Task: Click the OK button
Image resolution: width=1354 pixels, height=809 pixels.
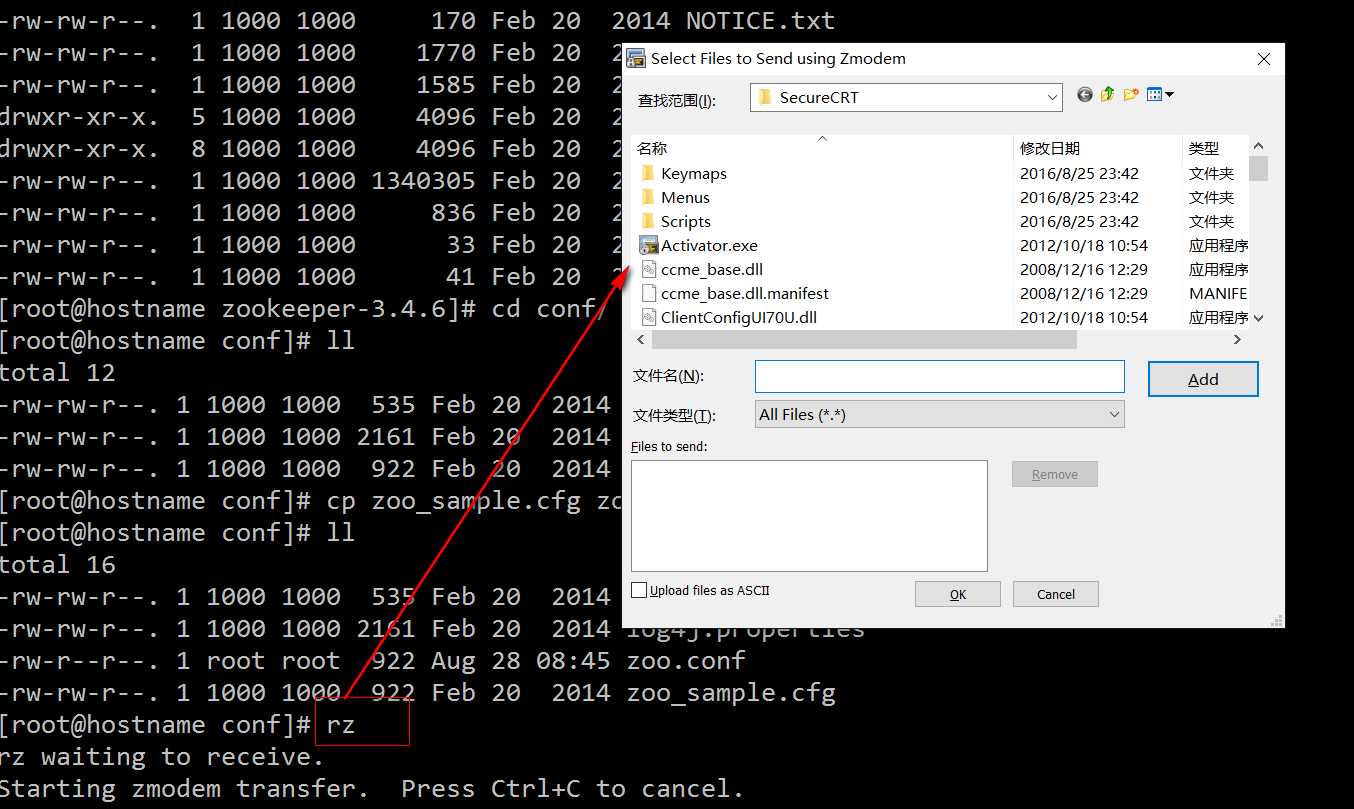Action: point(958,594)
